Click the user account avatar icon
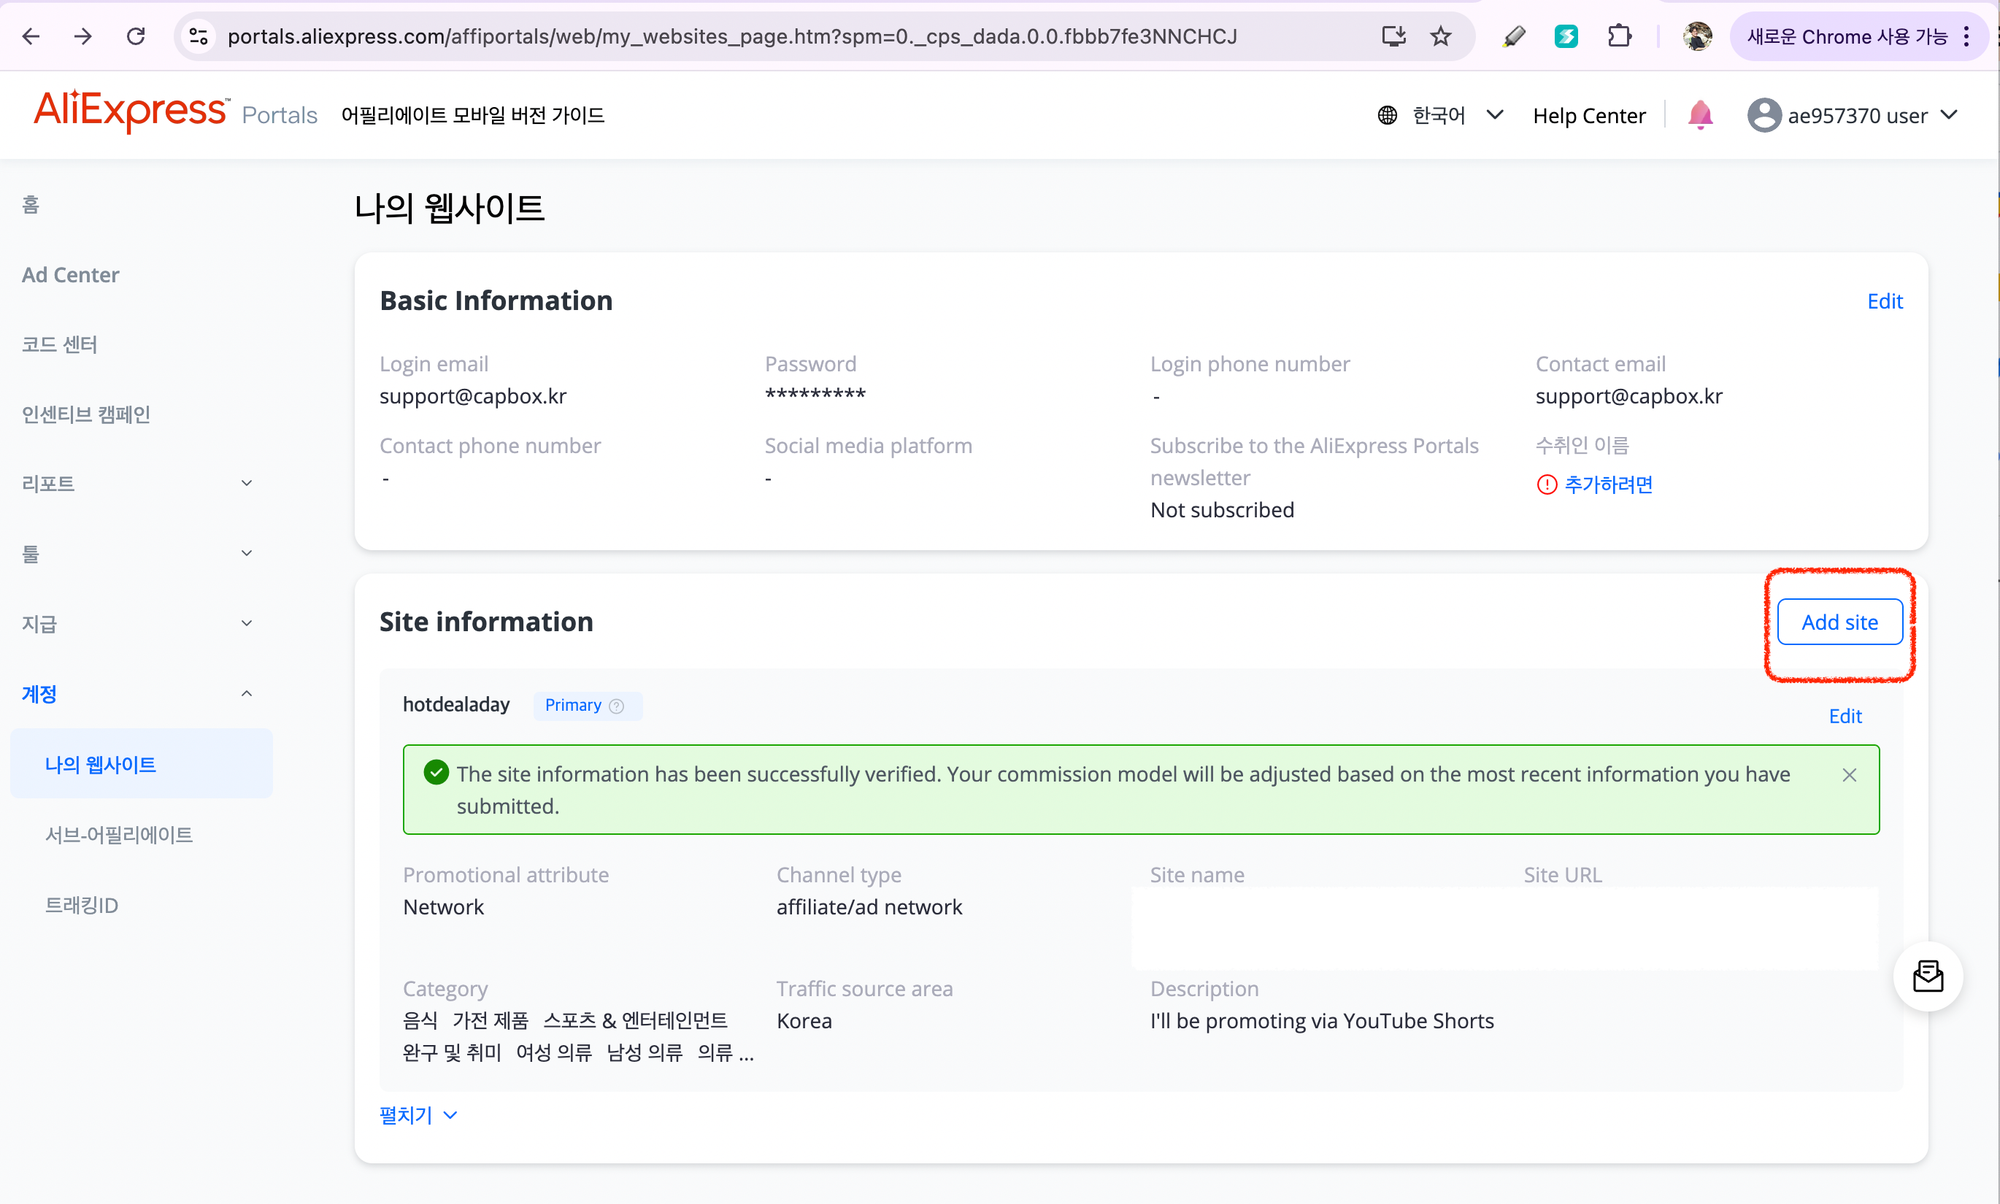Image resolution: width=2000 pixels, height=1204 pixels. pos(1764,115)
